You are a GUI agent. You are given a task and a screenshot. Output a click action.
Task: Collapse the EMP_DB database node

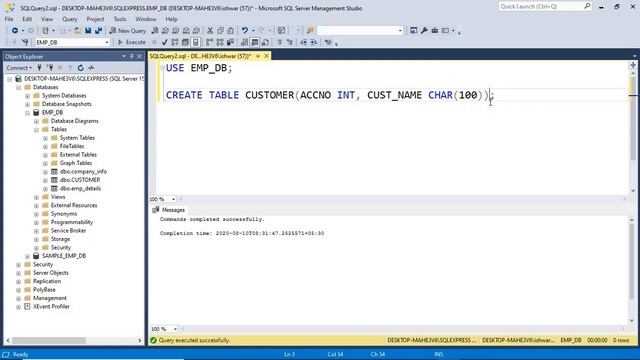pos(27,113)
